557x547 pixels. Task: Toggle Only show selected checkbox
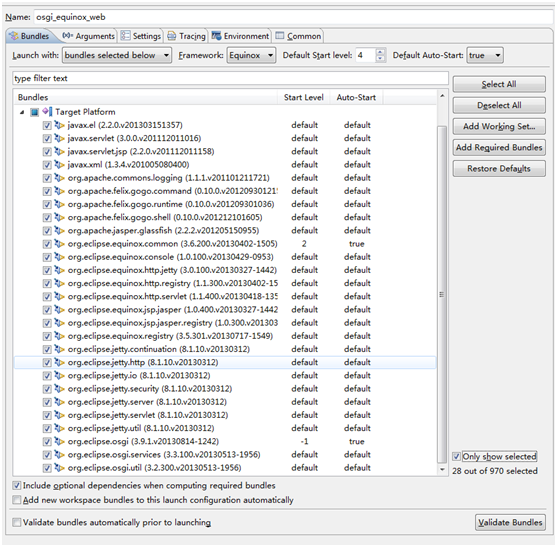click(x=456, y=456)
